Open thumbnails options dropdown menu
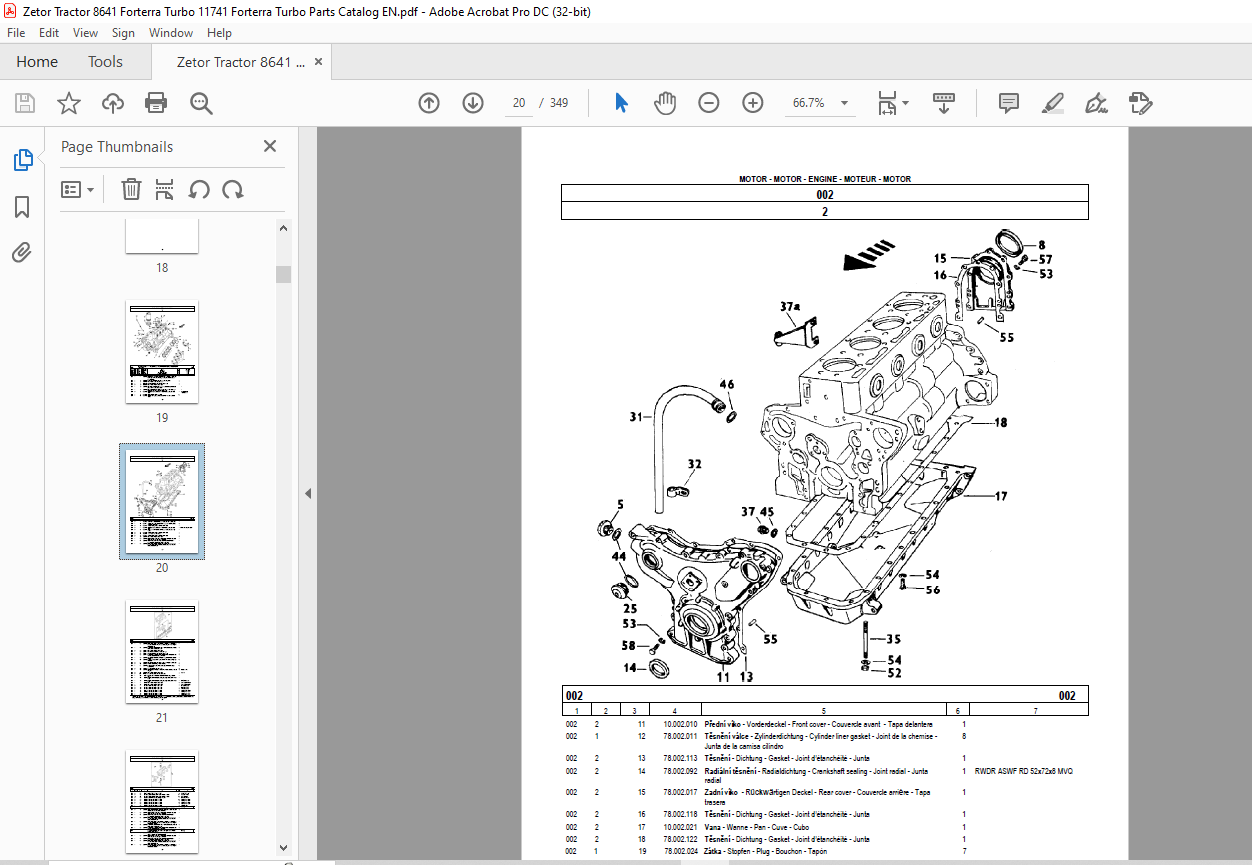This screenshot has height=865, width=1252. coord(78,189)
